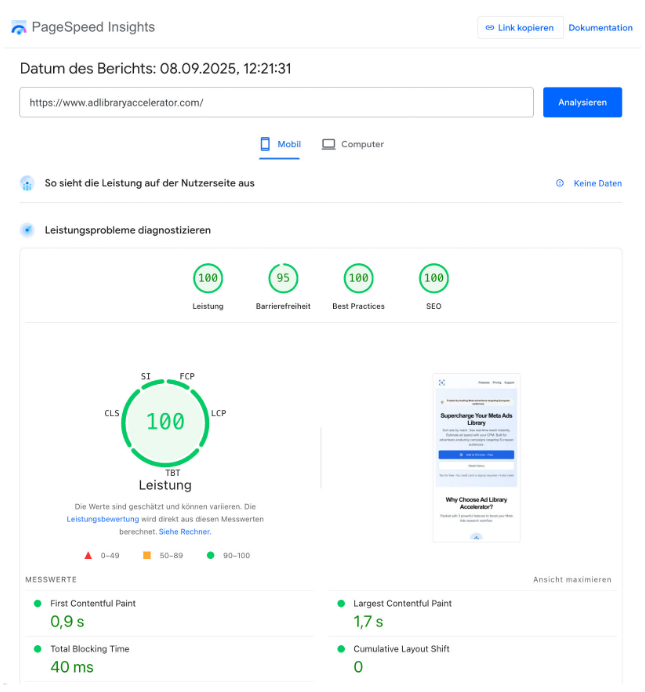Click the TBT label on the gauge
This screenshot has width=645, height=692.
[x=173, y=473]
